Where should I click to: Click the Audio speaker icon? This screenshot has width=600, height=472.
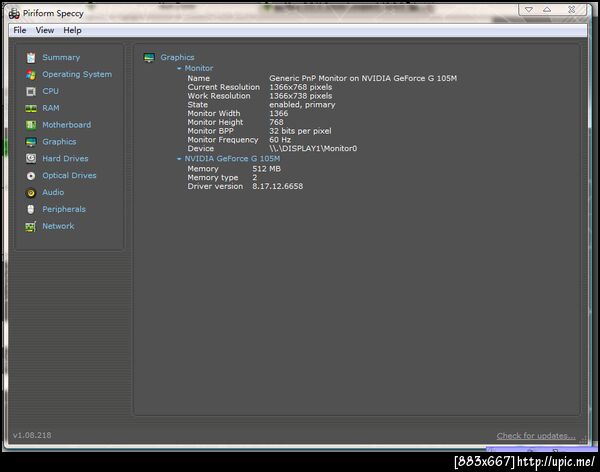pos(31,193)
